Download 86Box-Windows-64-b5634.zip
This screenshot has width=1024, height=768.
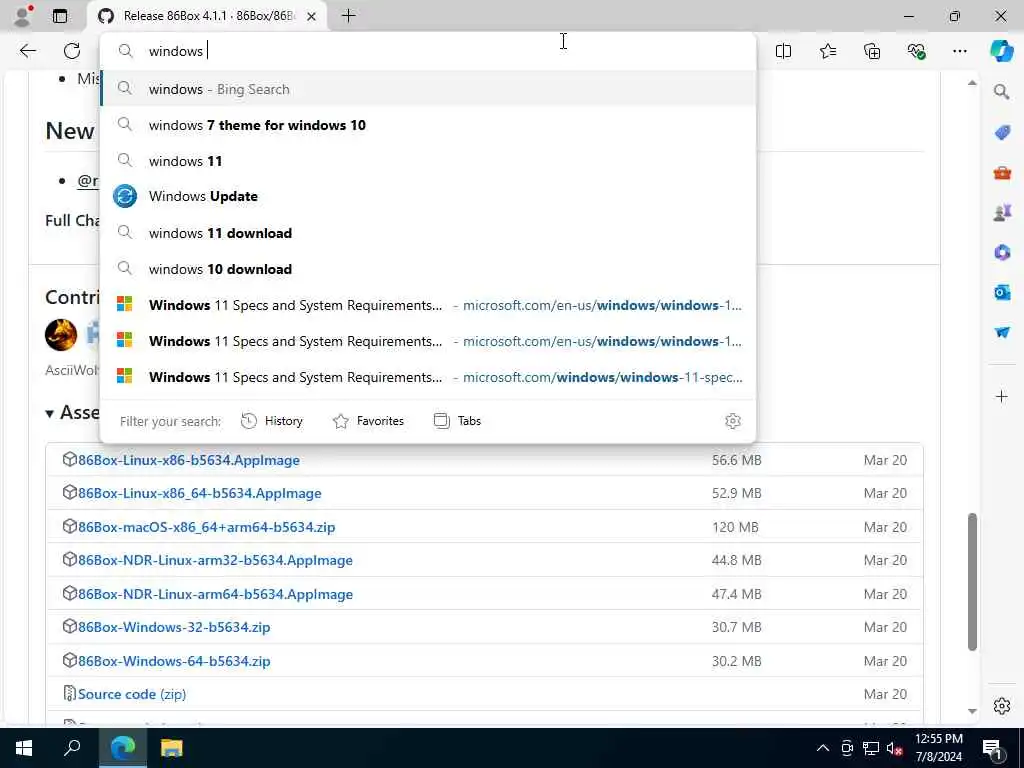(174, 661)
